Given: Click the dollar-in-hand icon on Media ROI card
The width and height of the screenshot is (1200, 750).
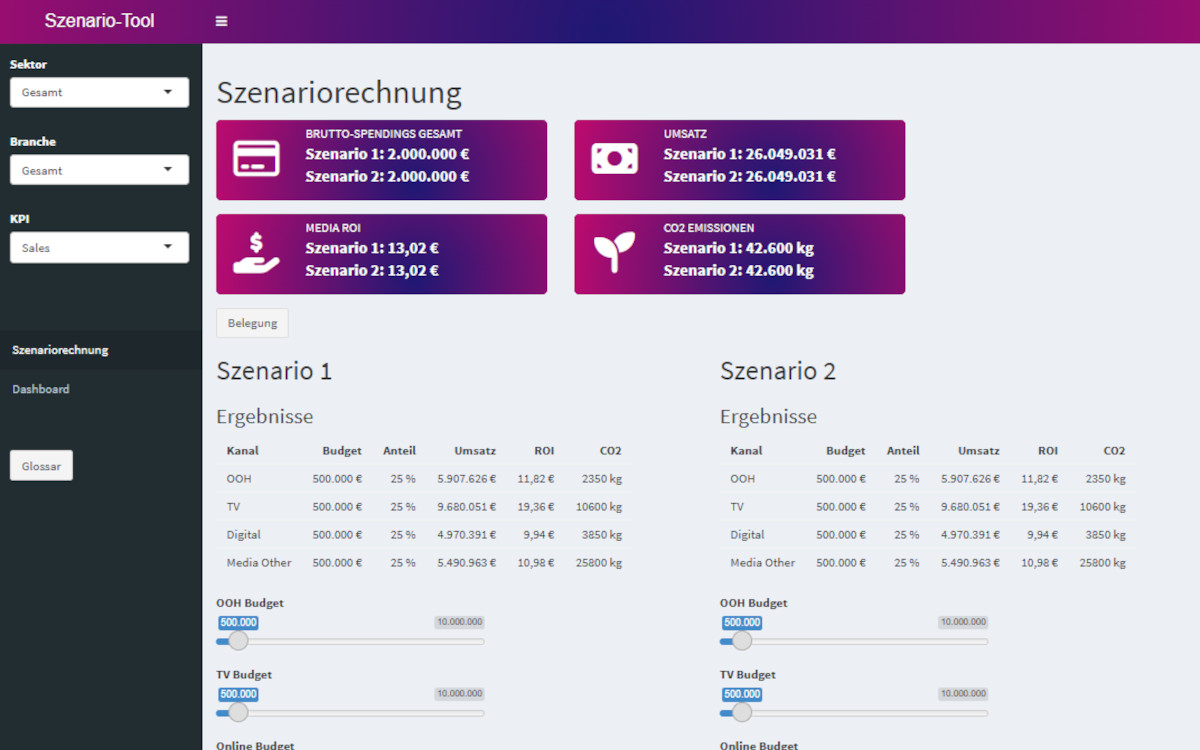Looking at the screenshot, I should click(257, 253).
